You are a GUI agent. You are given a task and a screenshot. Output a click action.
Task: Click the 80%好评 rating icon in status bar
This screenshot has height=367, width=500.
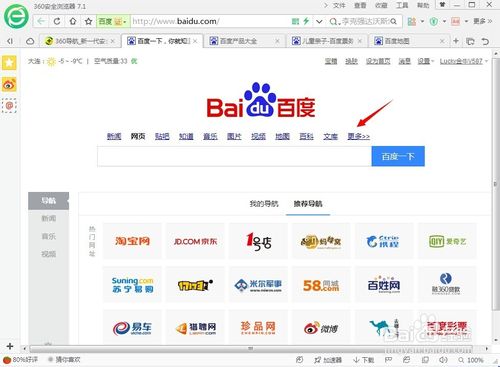point(20,360)
